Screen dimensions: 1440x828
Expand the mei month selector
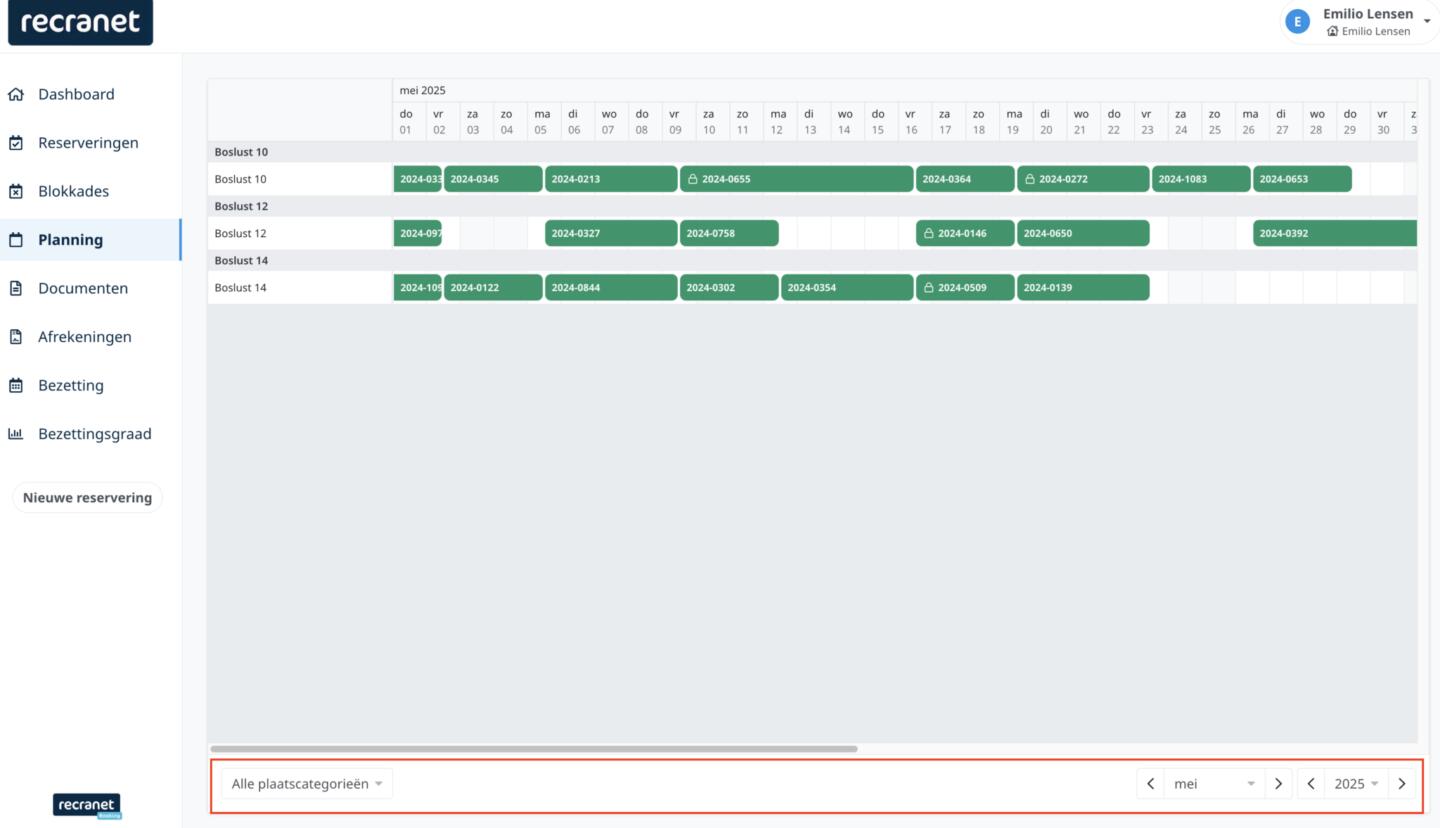[x=1214, y=784]
